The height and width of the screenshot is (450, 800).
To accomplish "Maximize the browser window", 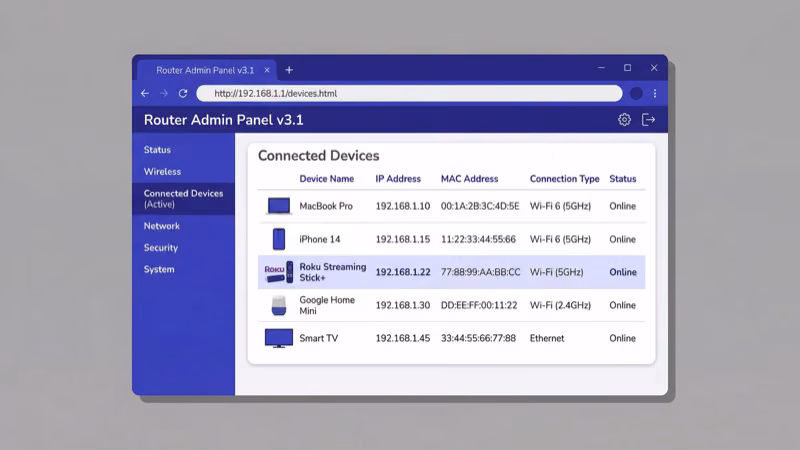I will pyautogui.click(x=628, y=67).
